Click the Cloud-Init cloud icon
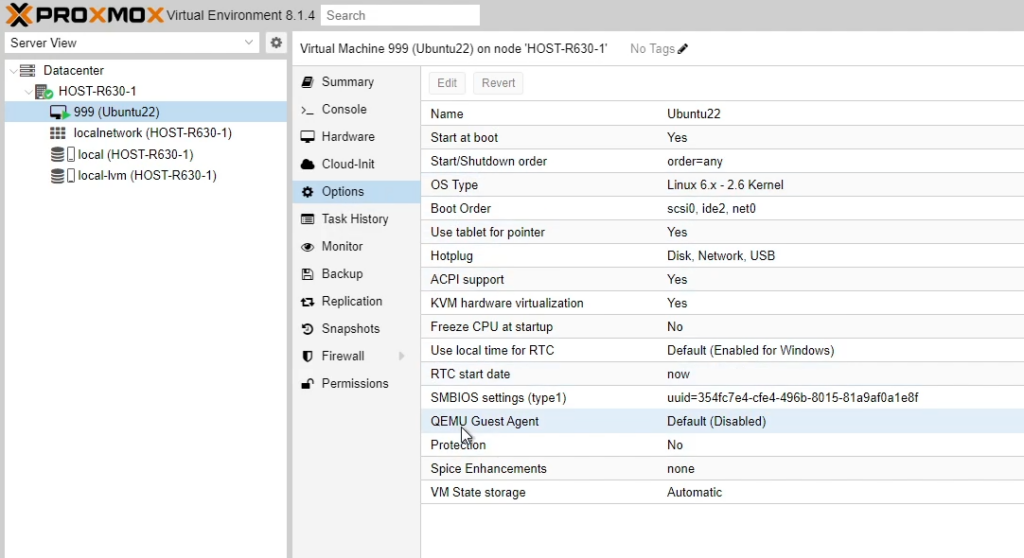Viewport: 1024px width, 558px height. 307,164
